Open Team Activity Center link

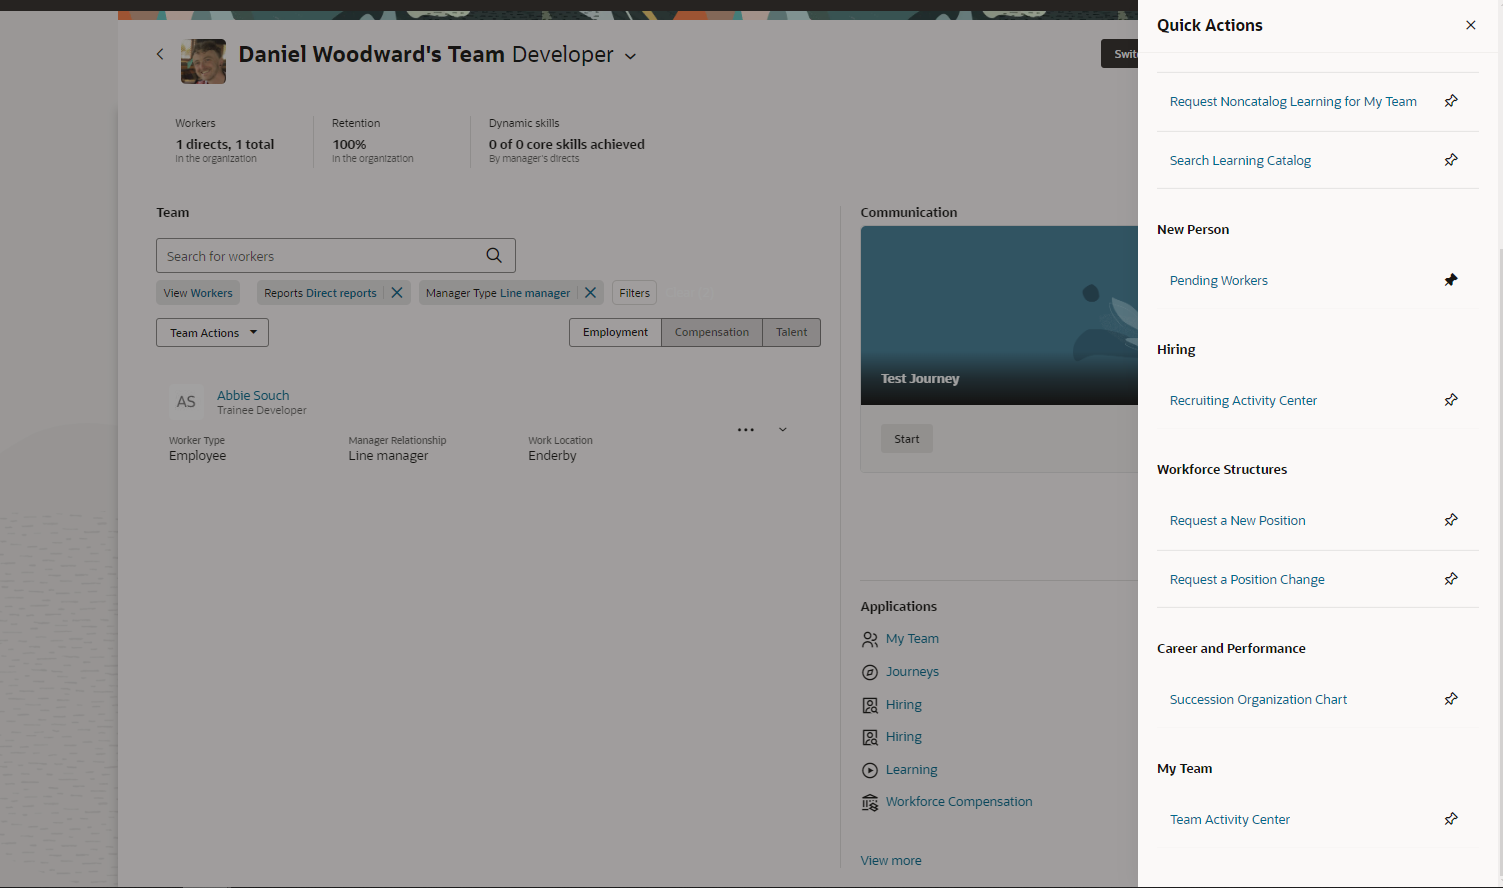(1230, 820)
